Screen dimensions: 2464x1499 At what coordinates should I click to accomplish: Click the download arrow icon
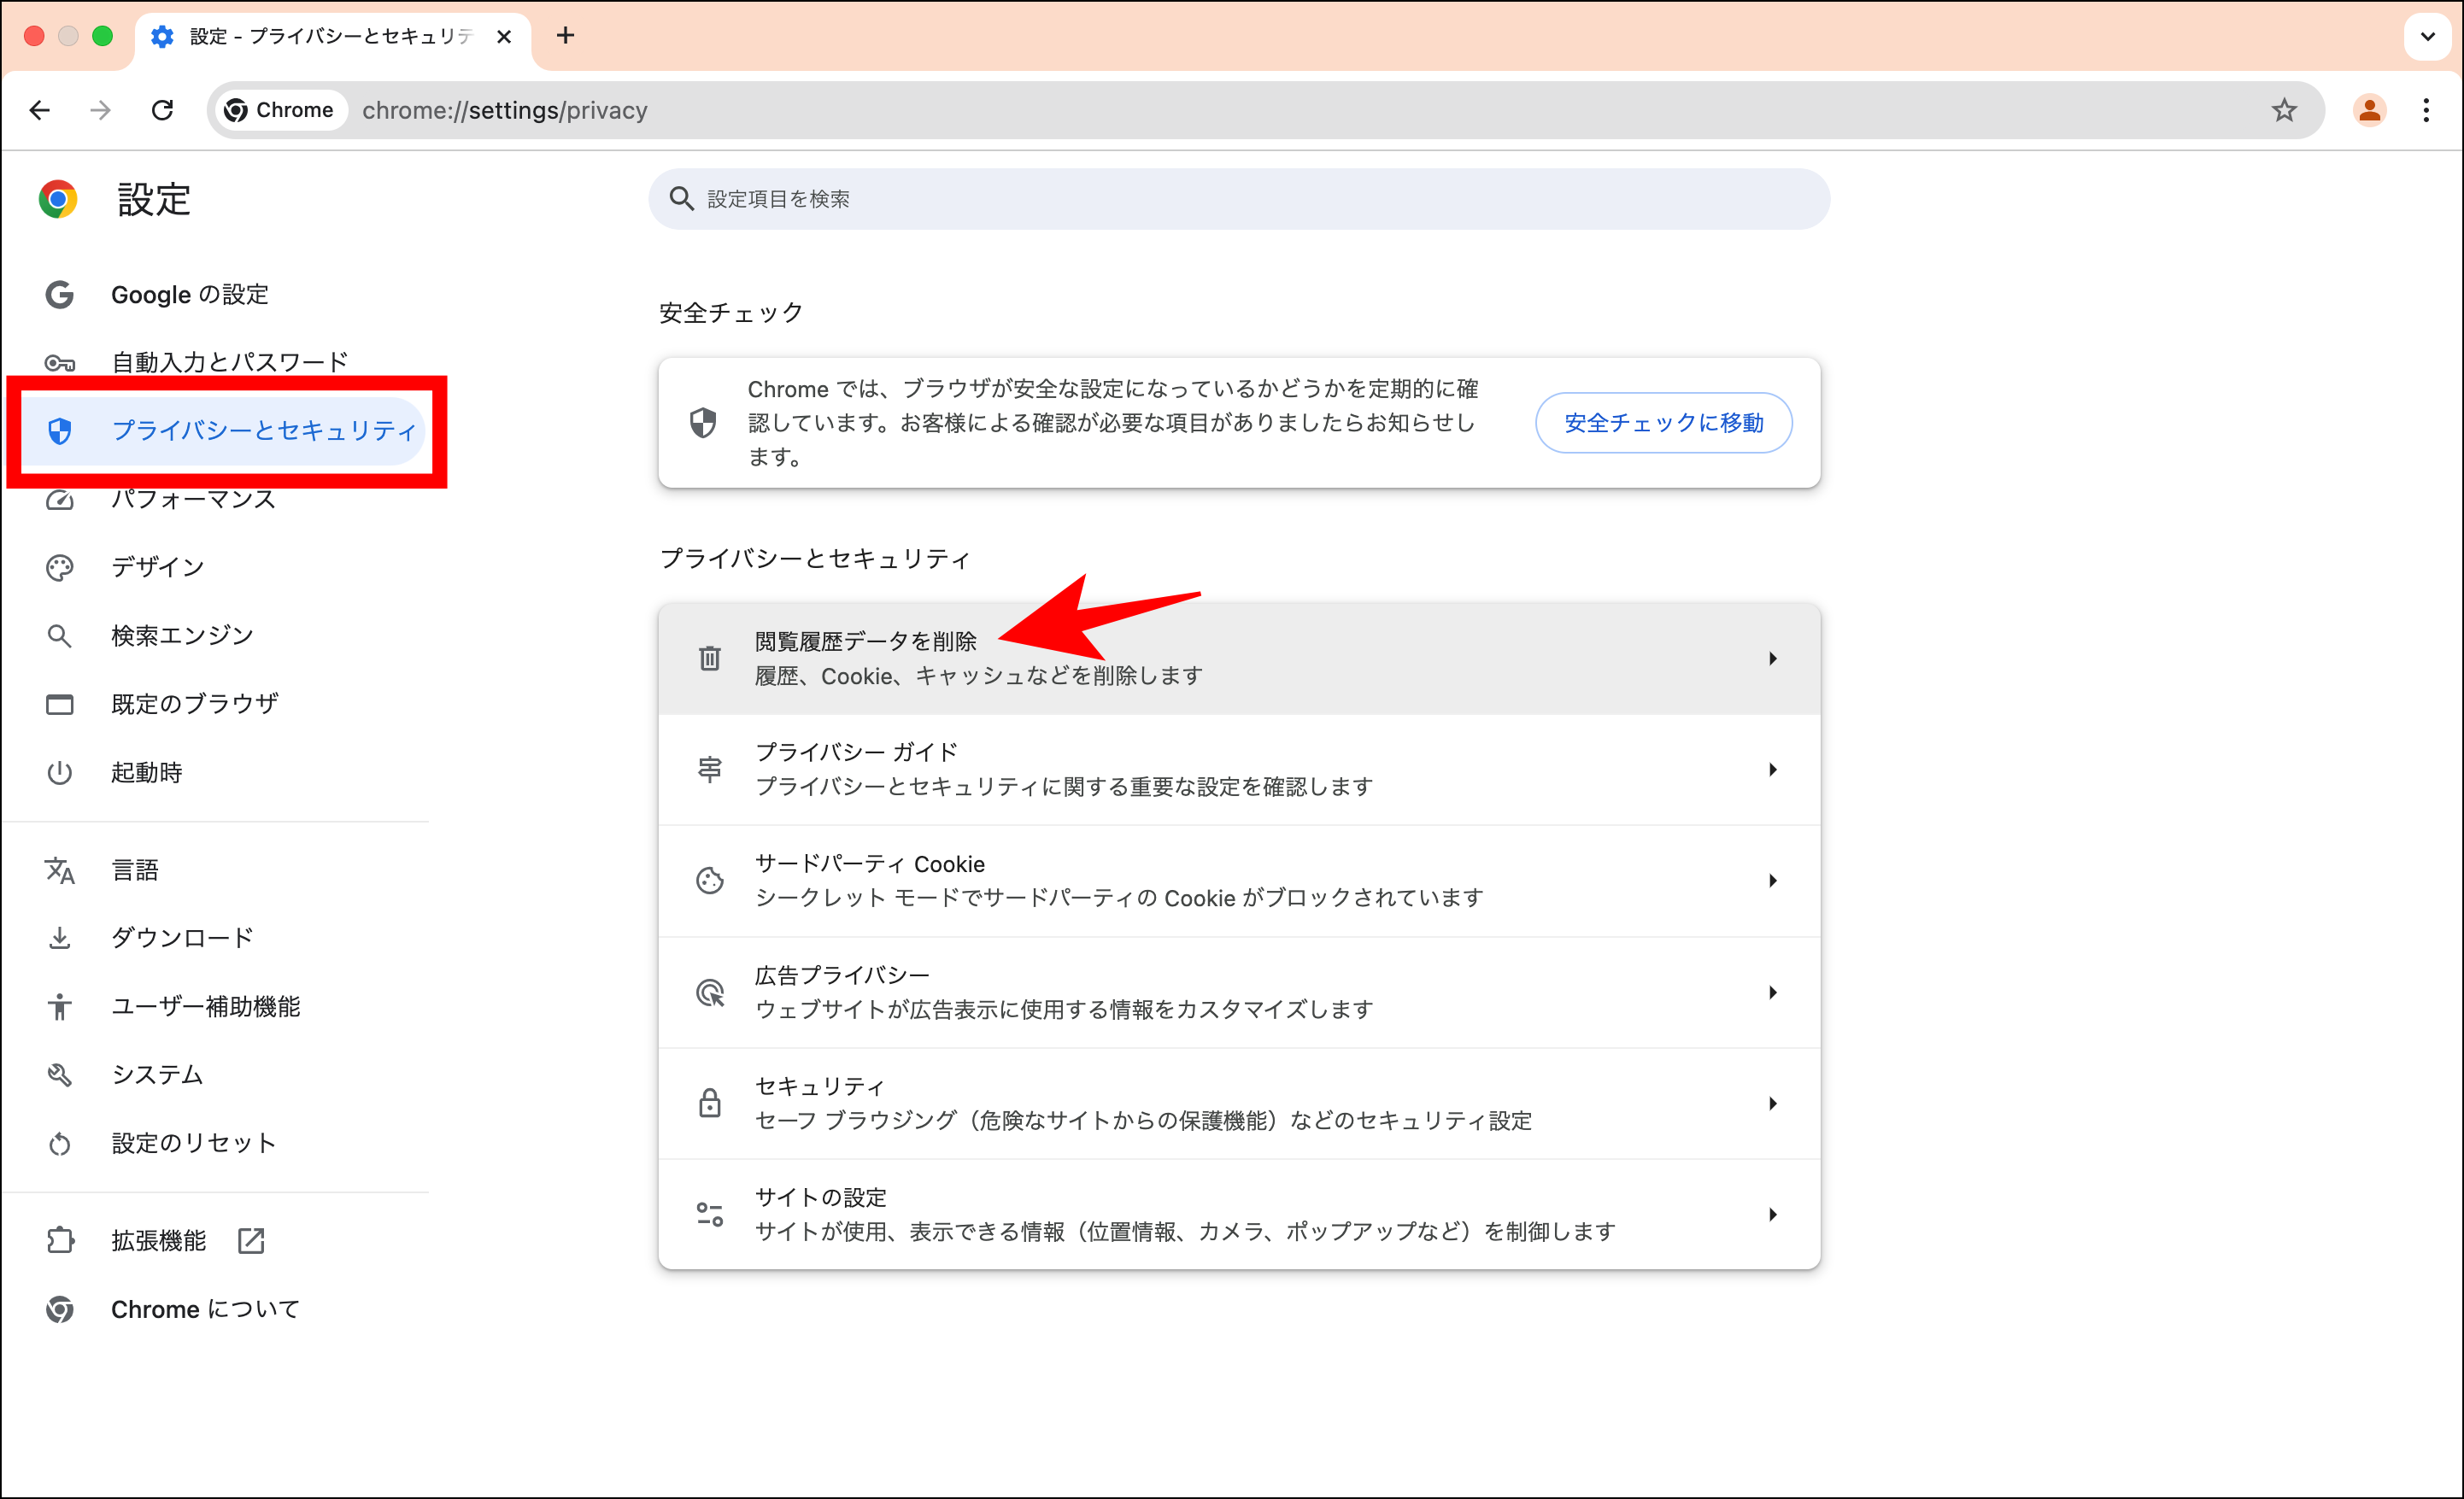[60, 938]
